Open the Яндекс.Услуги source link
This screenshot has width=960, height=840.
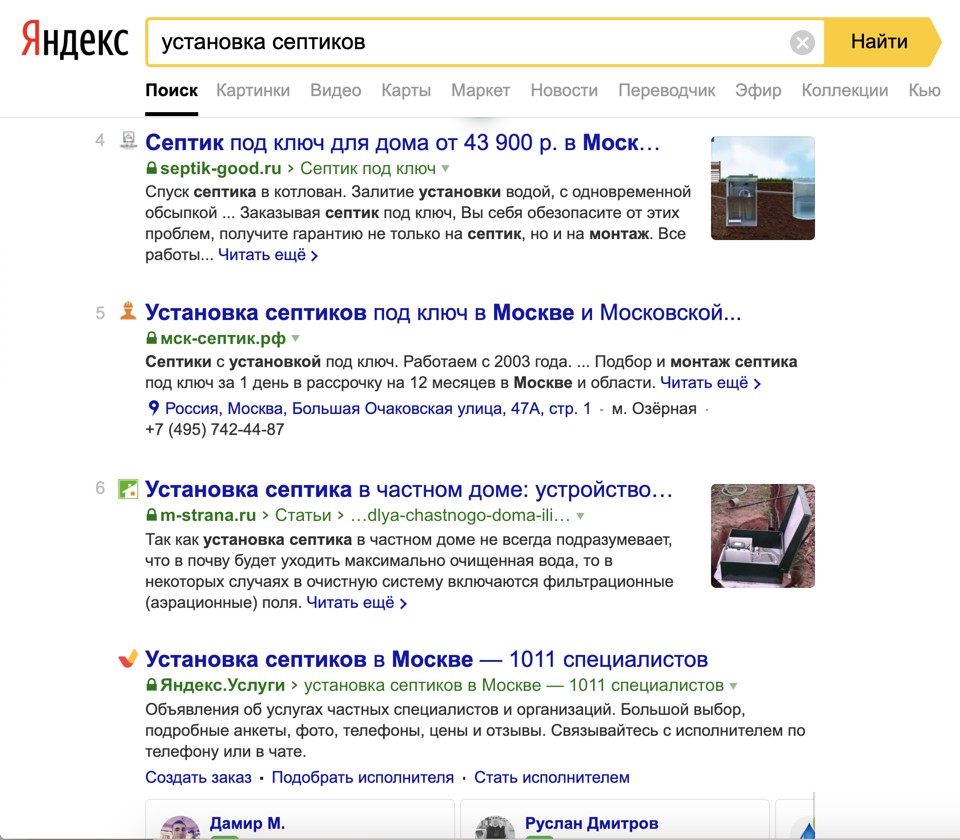222,685
